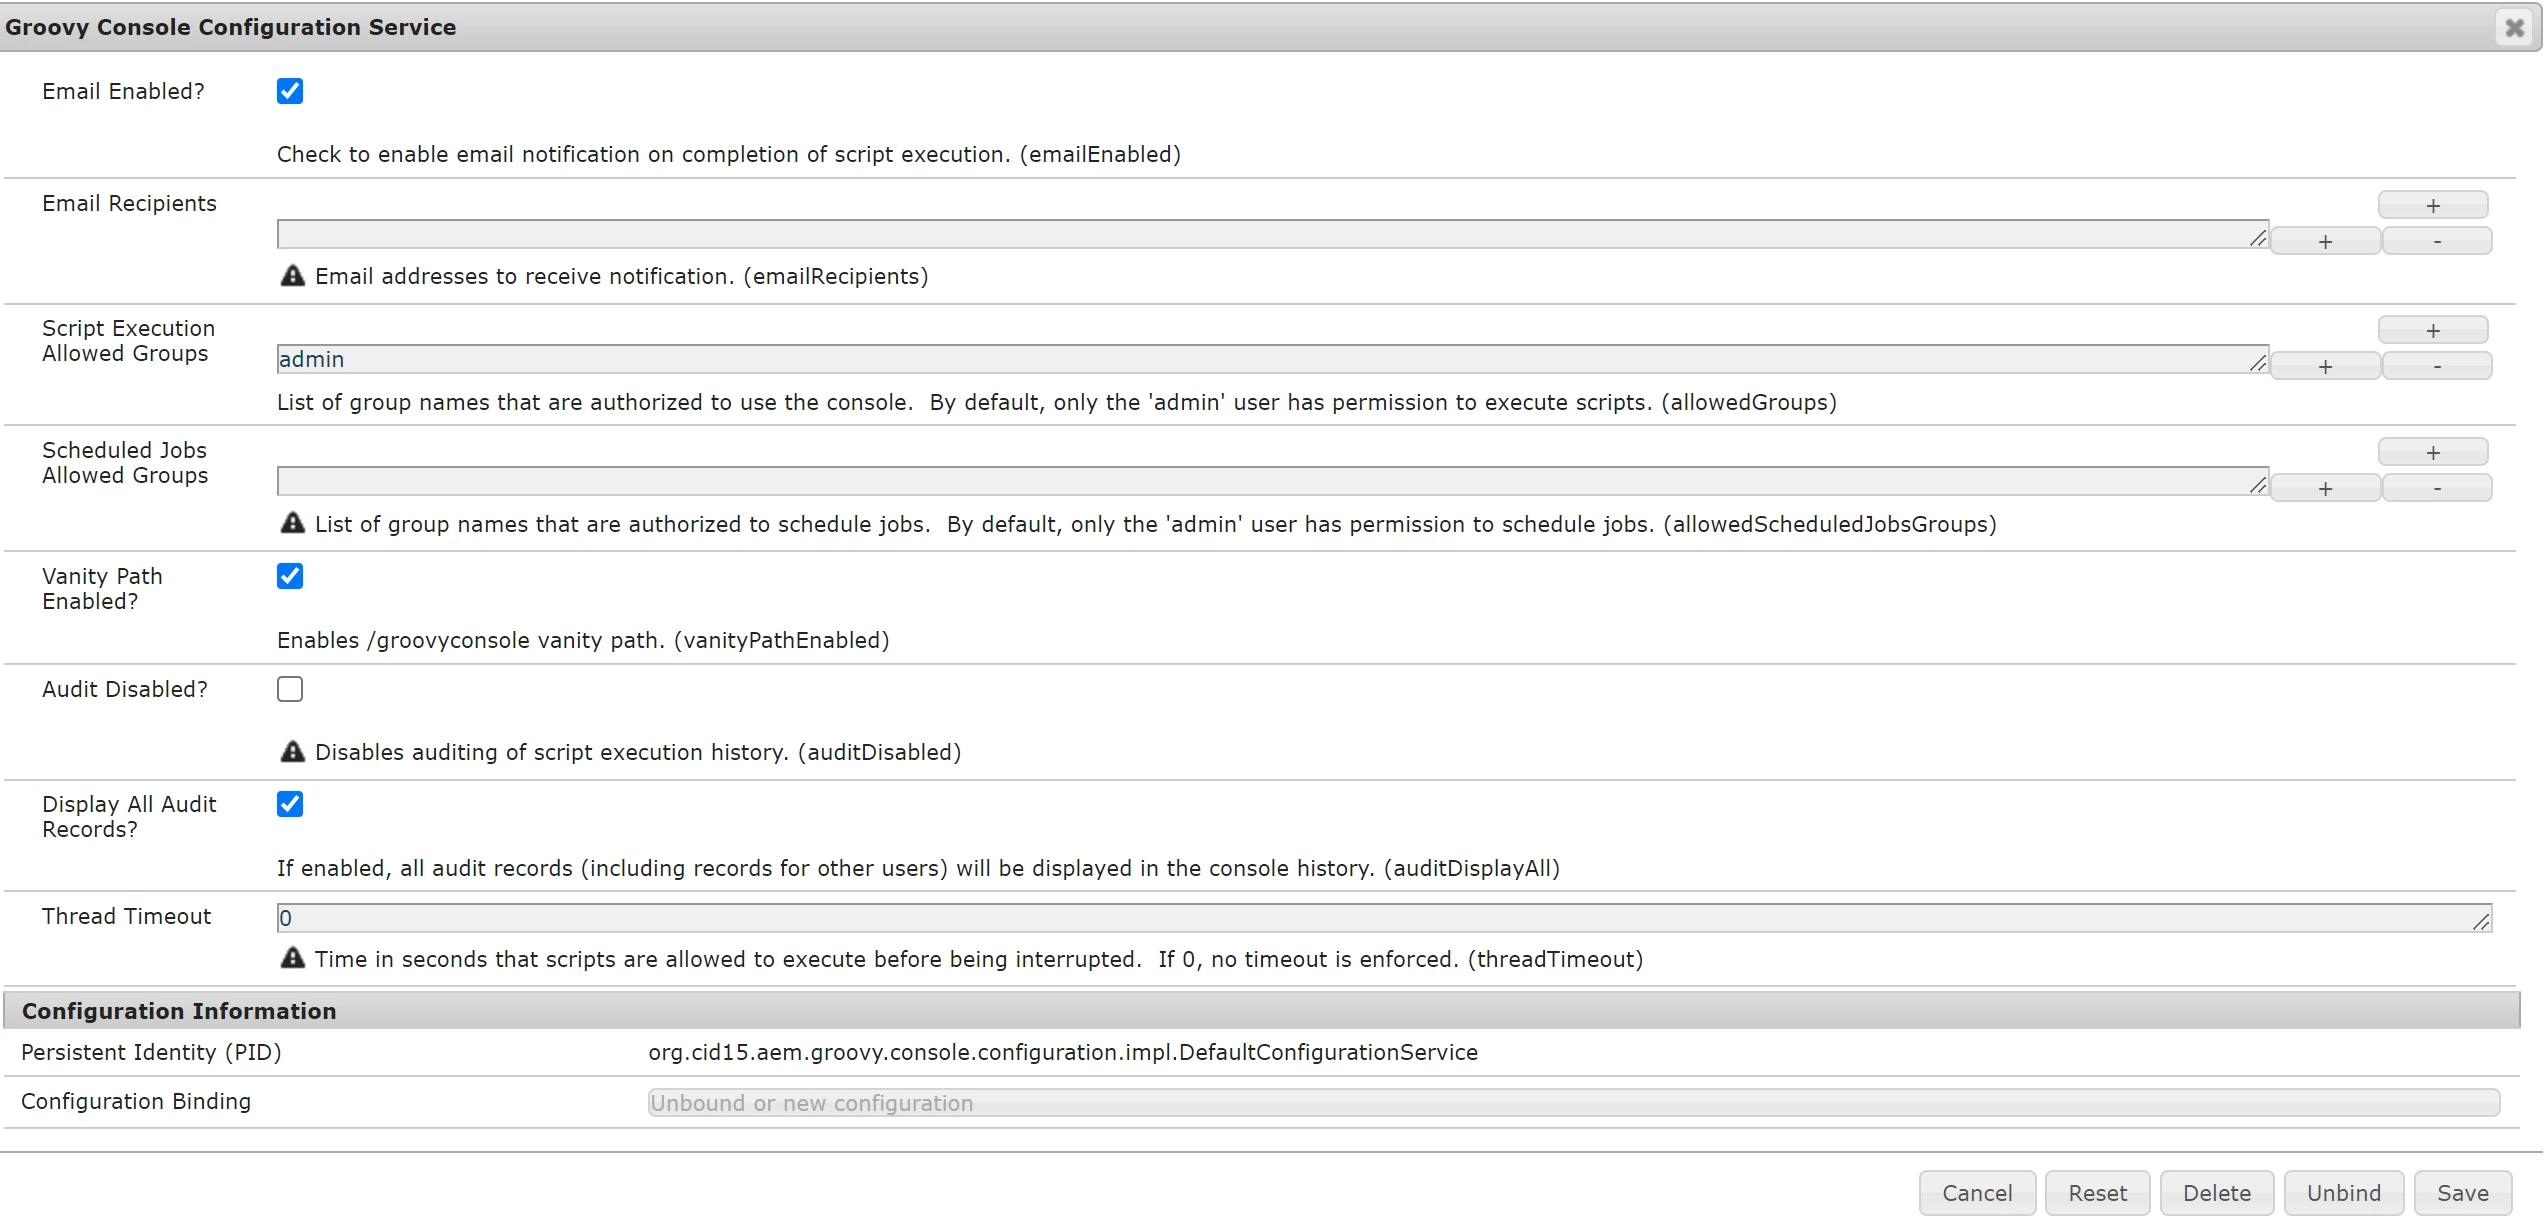Image resolution: width=2544 pixels, height=1230 pixels.
Task: Click upper plus button in Scheduled Jobs Groups
Action: 2432,452
